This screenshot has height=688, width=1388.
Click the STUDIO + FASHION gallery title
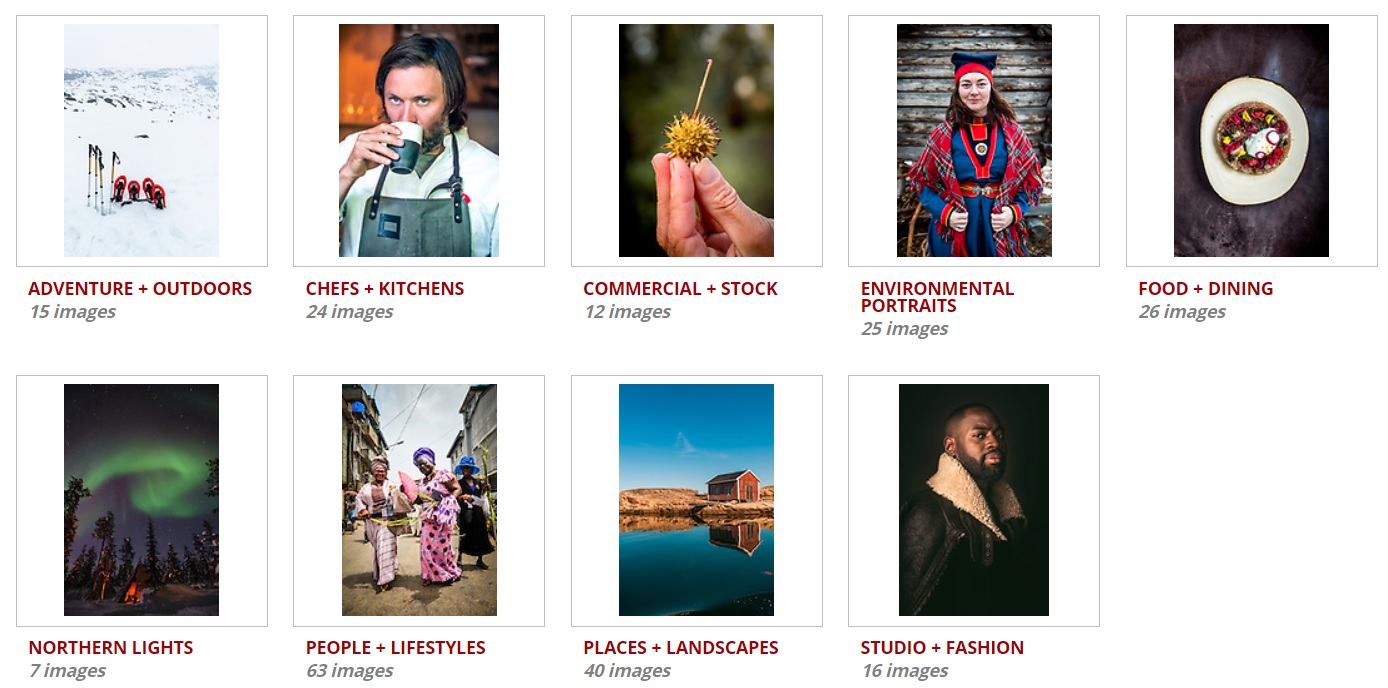pos(942,648)
